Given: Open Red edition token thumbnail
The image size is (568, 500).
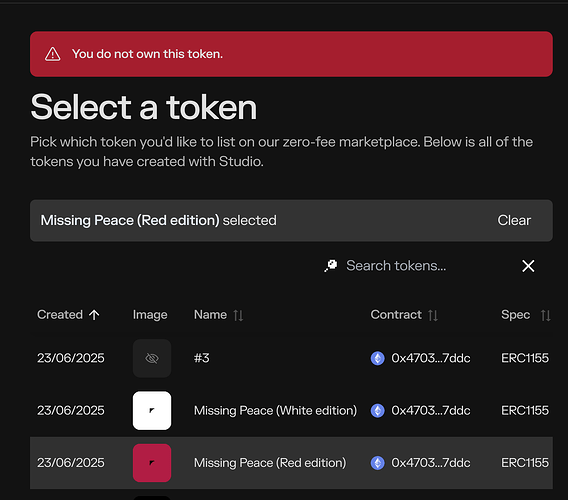Looking at the screenshot, I should (152, 463).
